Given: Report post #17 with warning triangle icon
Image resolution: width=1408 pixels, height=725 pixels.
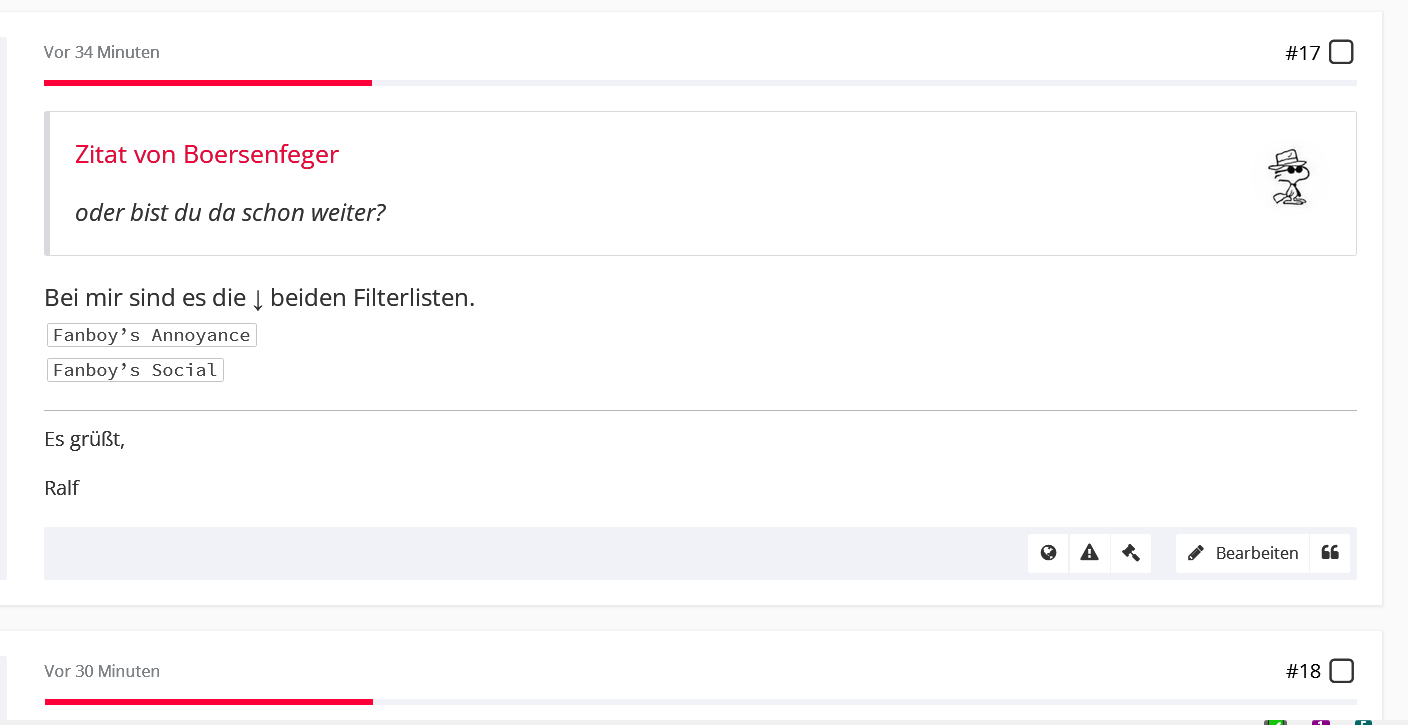Looking at the screenshot, I should coord(1090,553).
